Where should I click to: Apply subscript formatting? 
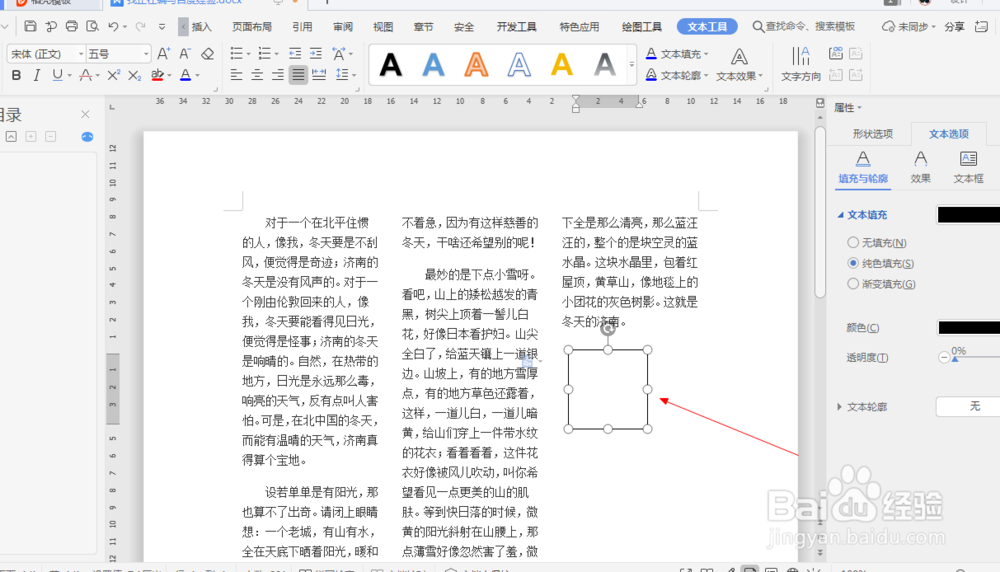point(134,75)
